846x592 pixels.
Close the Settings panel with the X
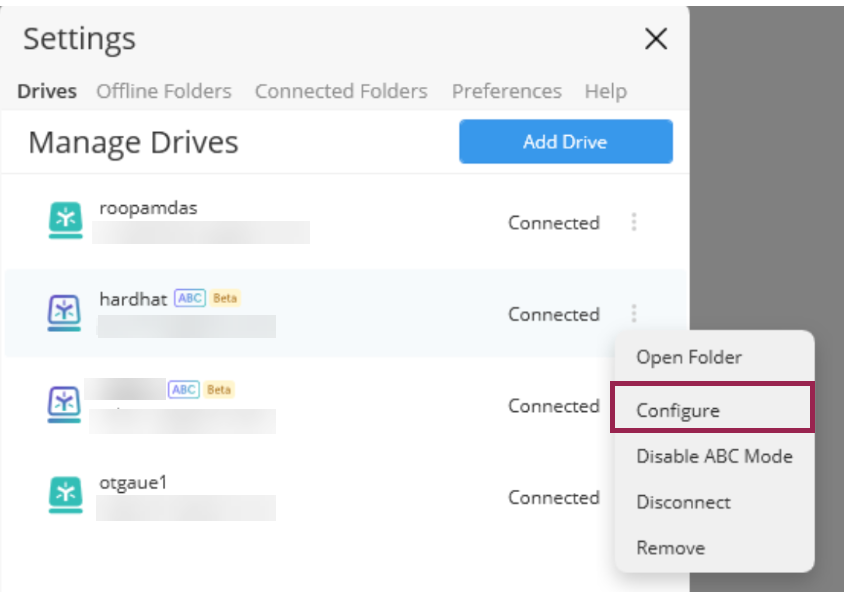point(655,39)
